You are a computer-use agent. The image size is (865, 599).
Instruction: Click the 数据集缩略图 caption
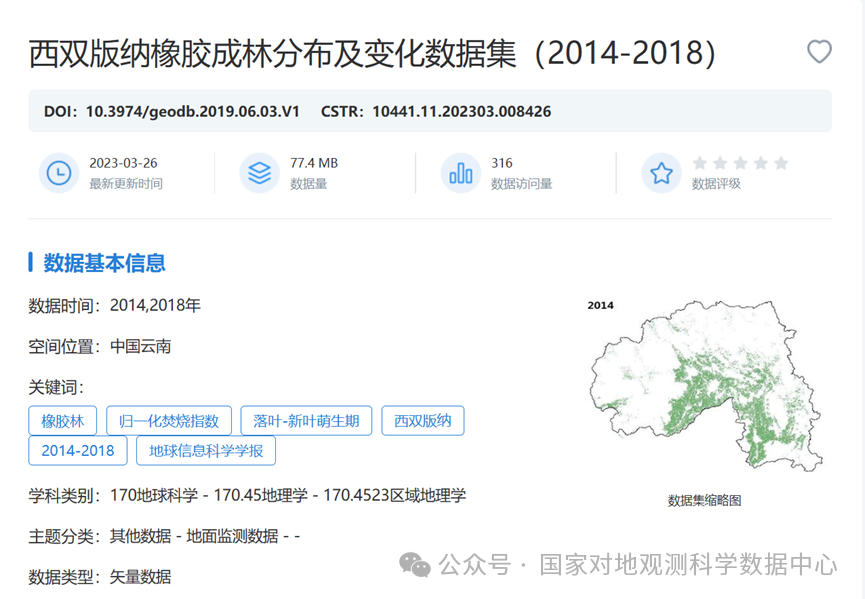[704, 500]
